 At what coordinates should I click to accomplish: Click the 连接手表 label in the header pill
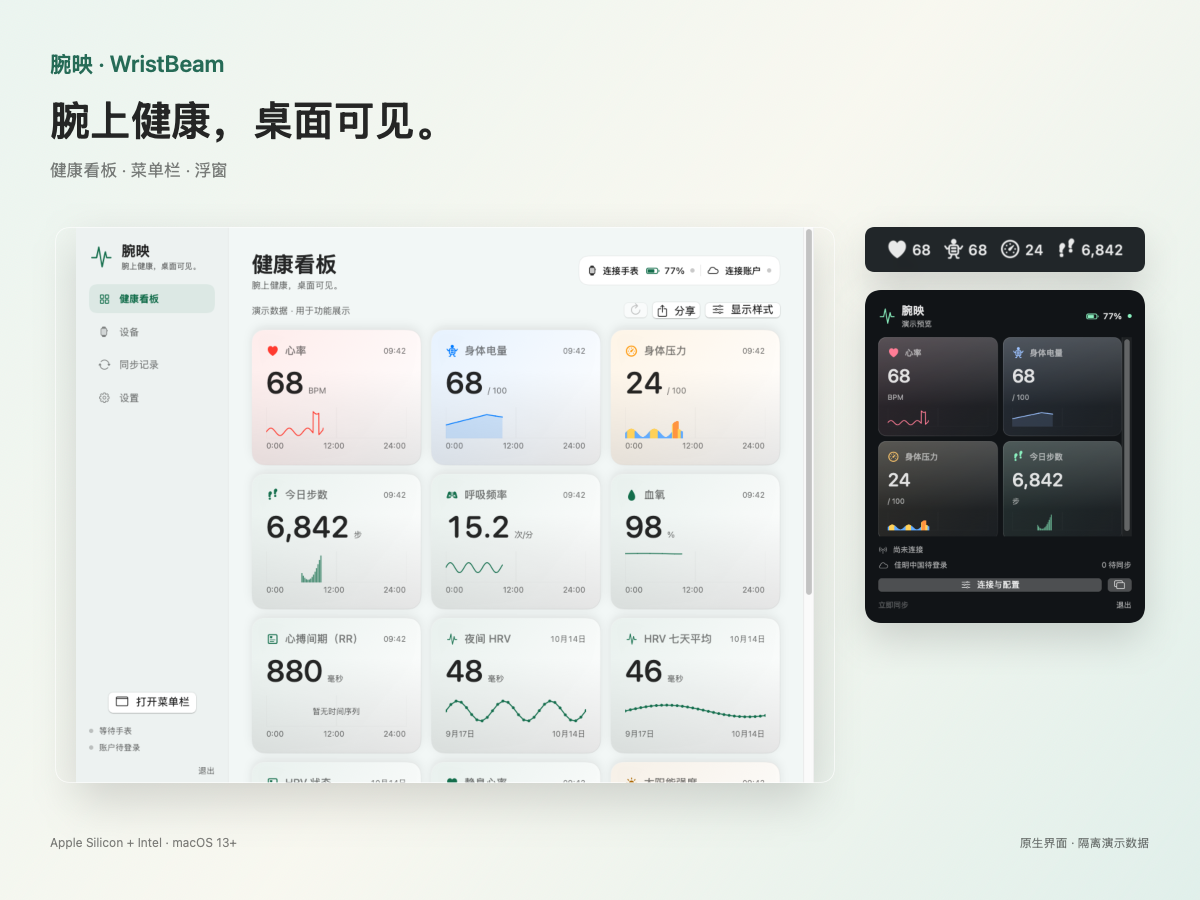[x=621, y=271]
